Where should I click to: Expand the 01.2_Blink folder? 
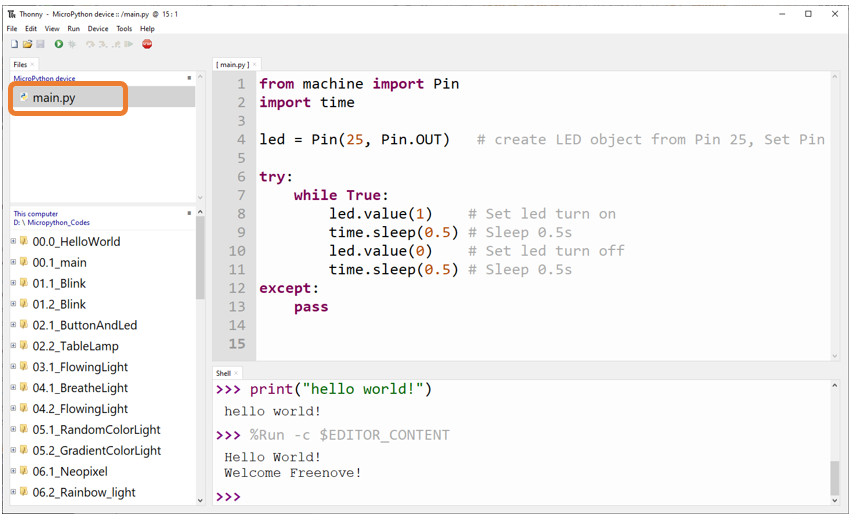[x=14, y=303]
